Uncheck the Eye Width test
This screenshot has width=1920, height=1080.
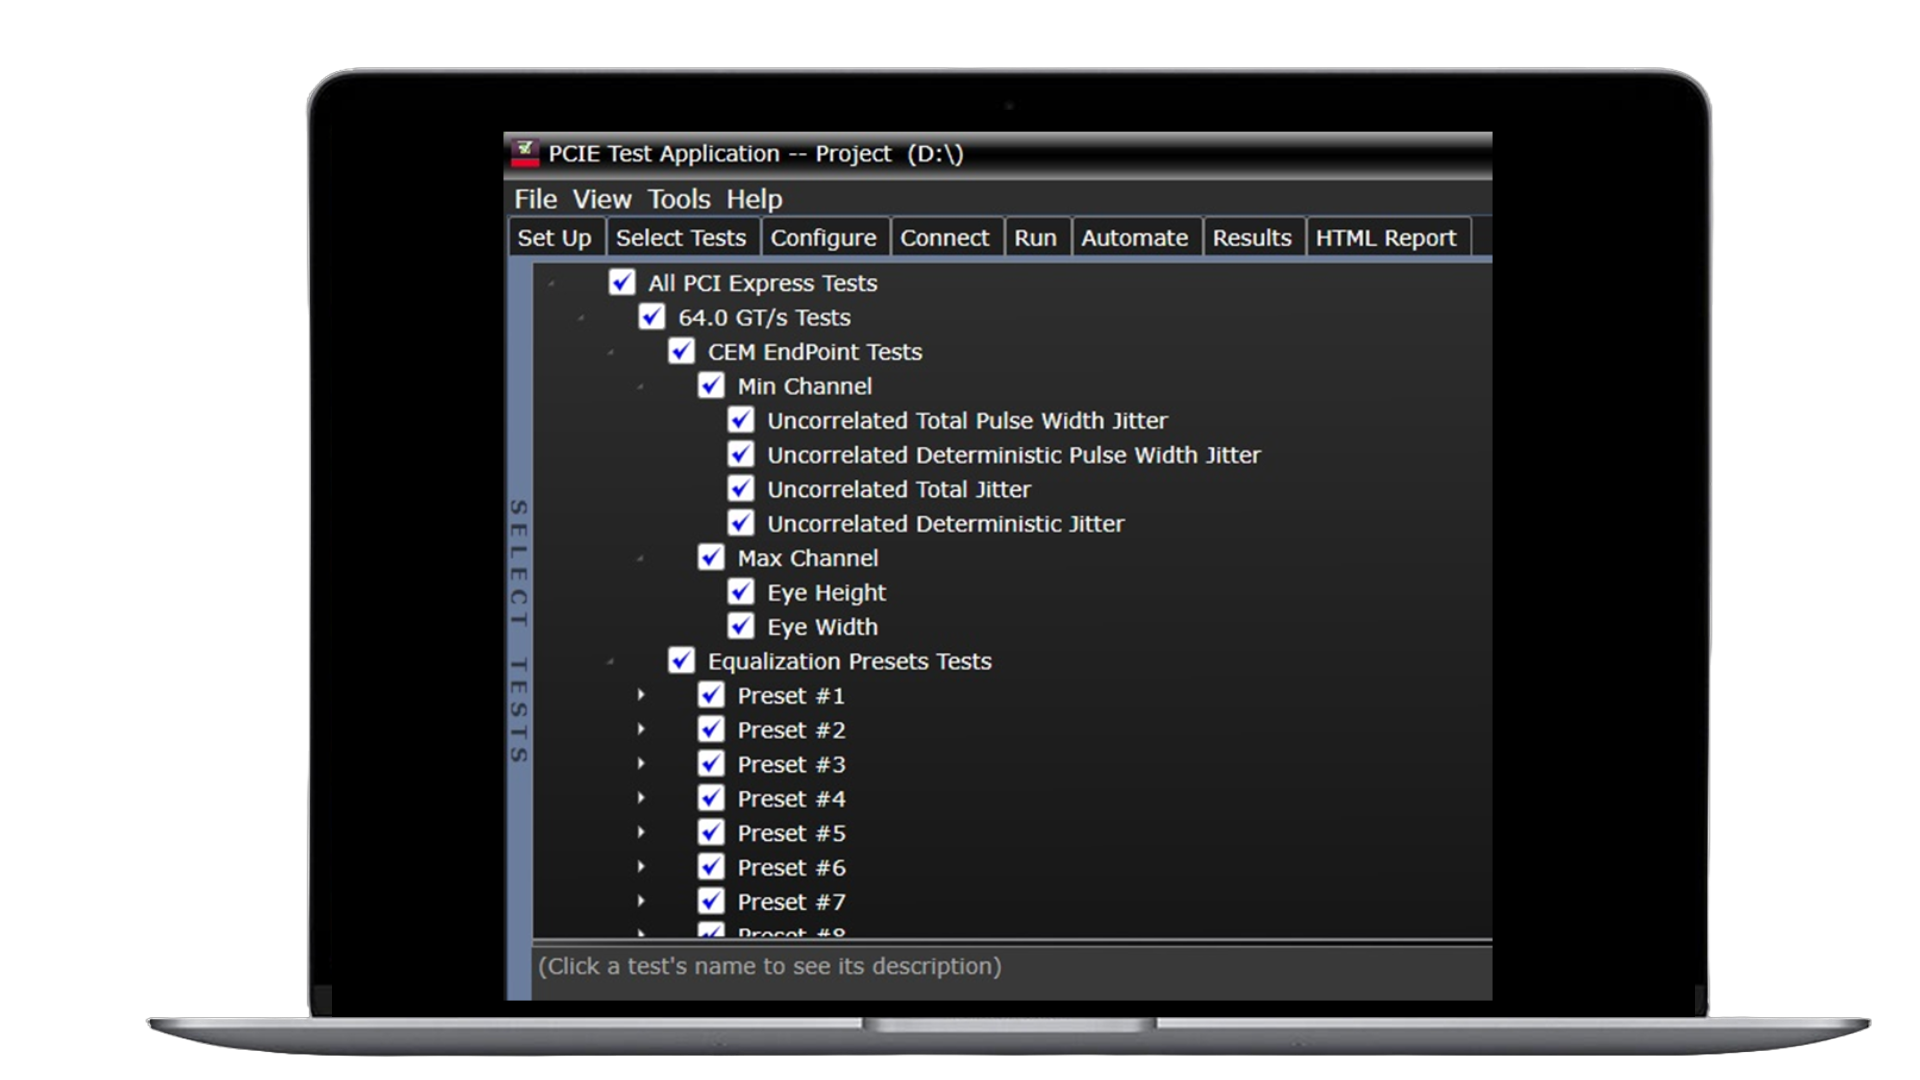pos(741,626)
